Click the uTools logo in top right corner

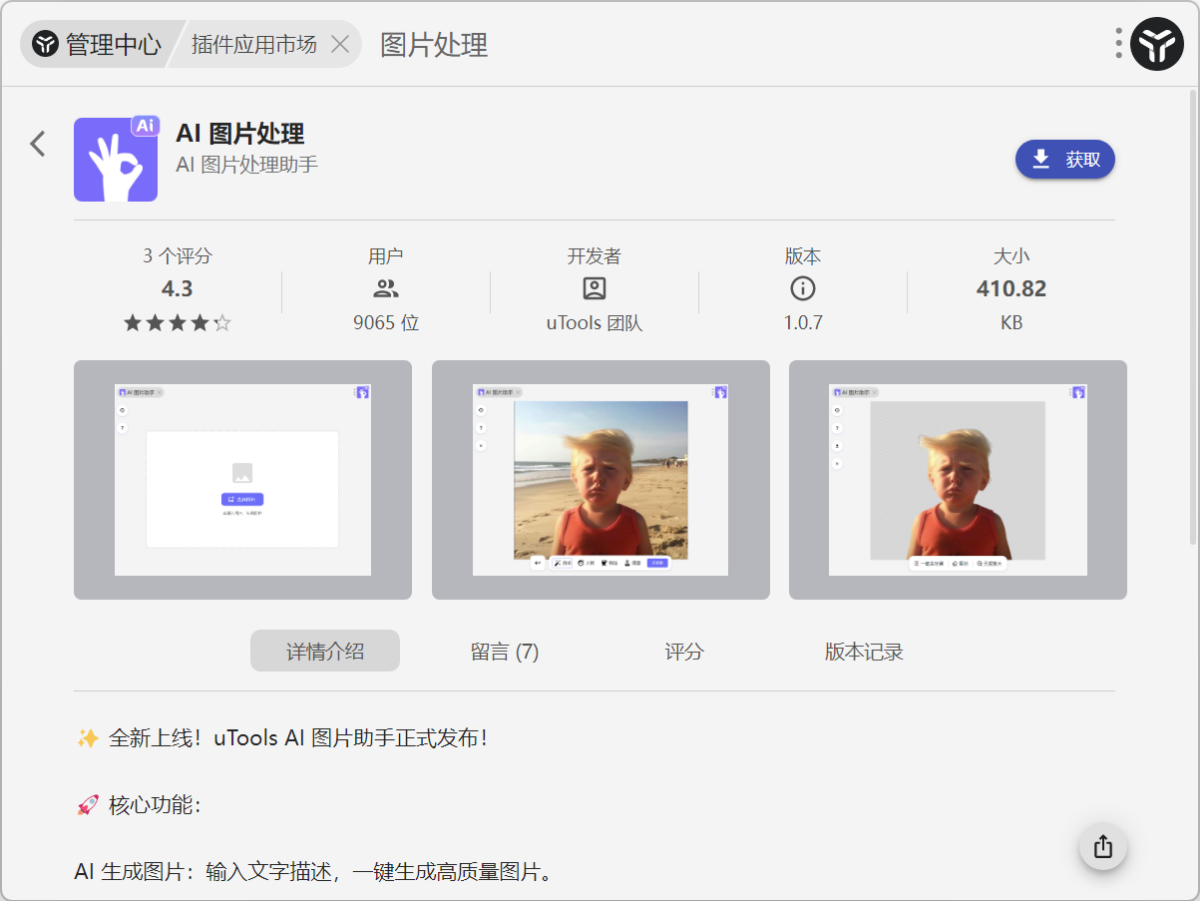1156,44
